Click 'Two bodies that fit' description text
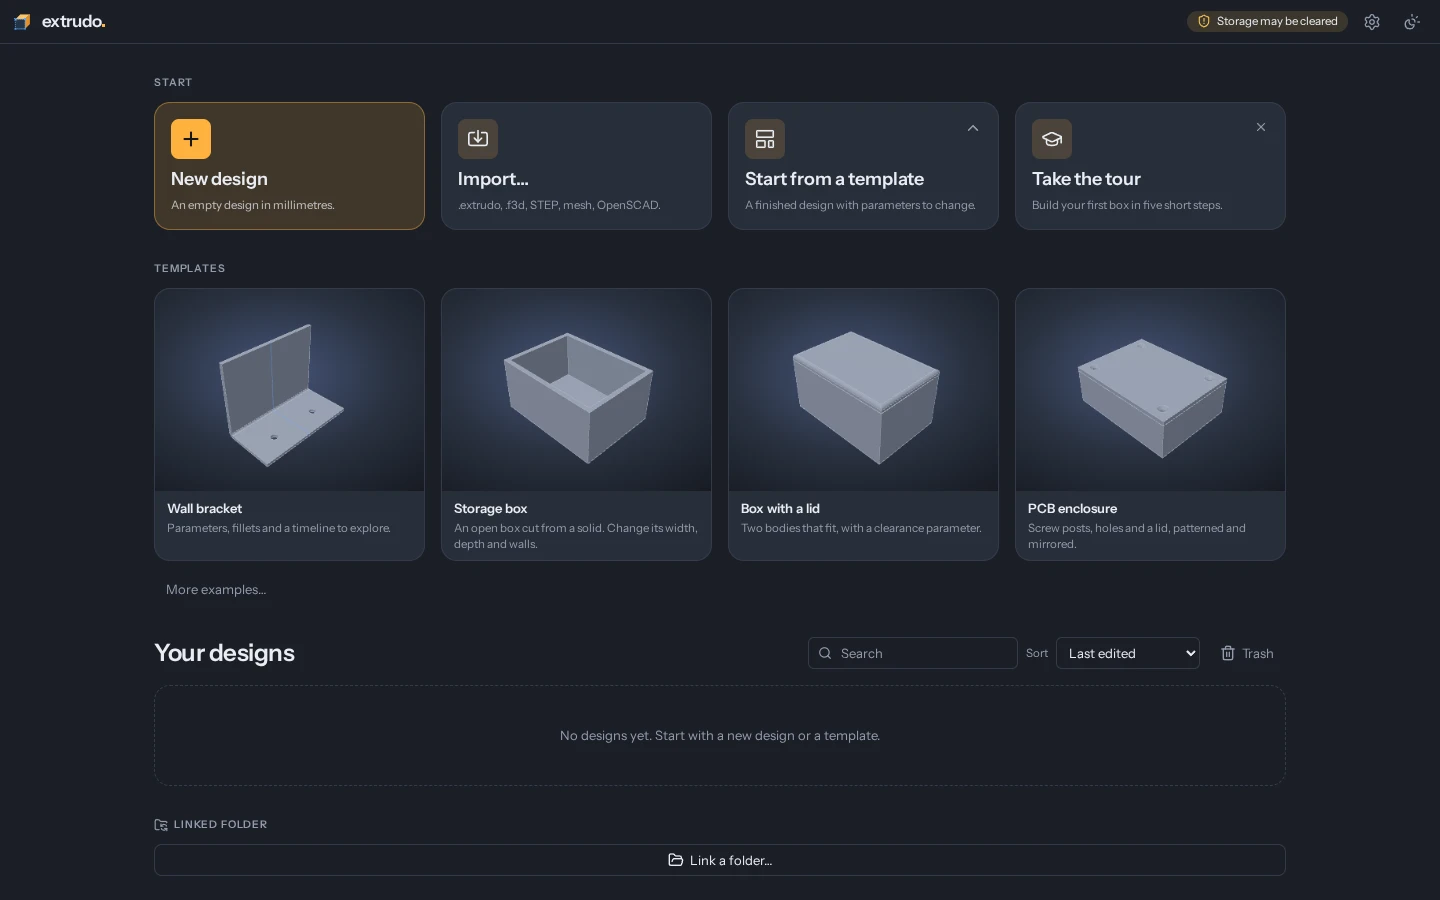1440x900 pixels. pyautogui.click(x=861, y=528)
